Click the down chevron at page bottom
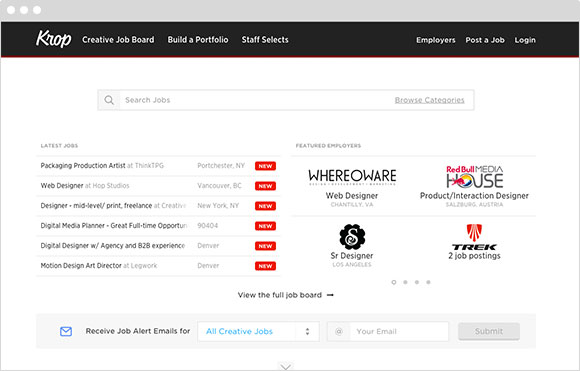Screen dimensions: 580x371 pyautogui.click(x=285, y=367)
